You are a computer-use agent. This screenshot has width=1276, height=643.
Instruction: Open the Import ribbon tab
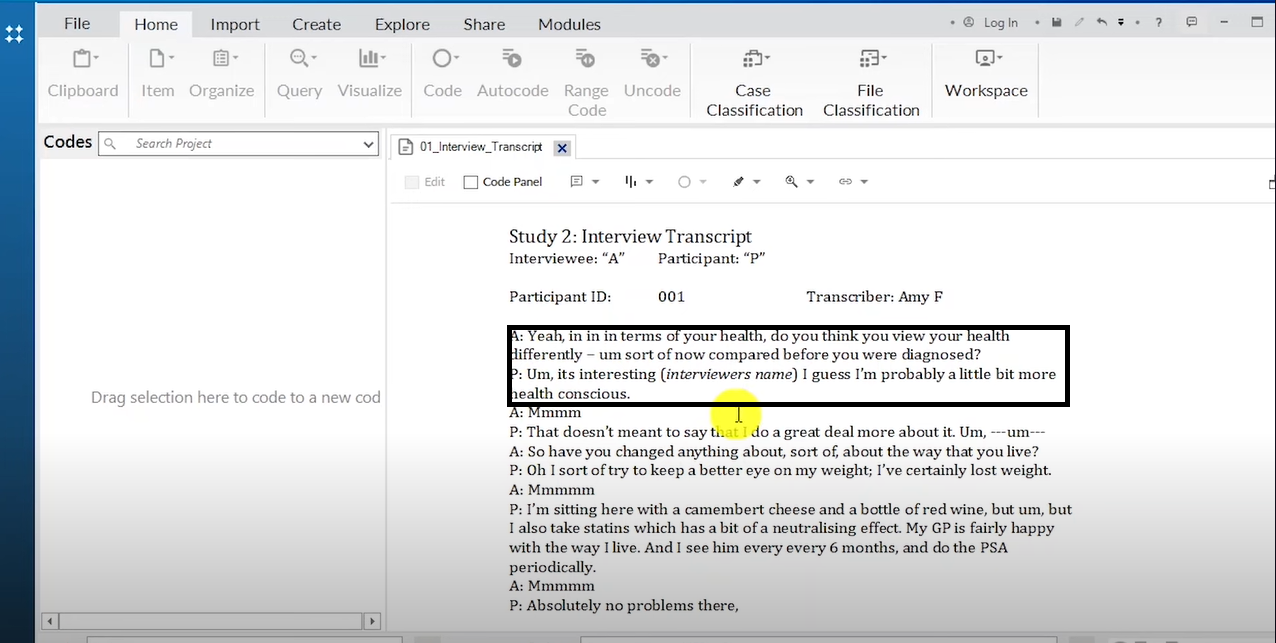pos(235,24)
